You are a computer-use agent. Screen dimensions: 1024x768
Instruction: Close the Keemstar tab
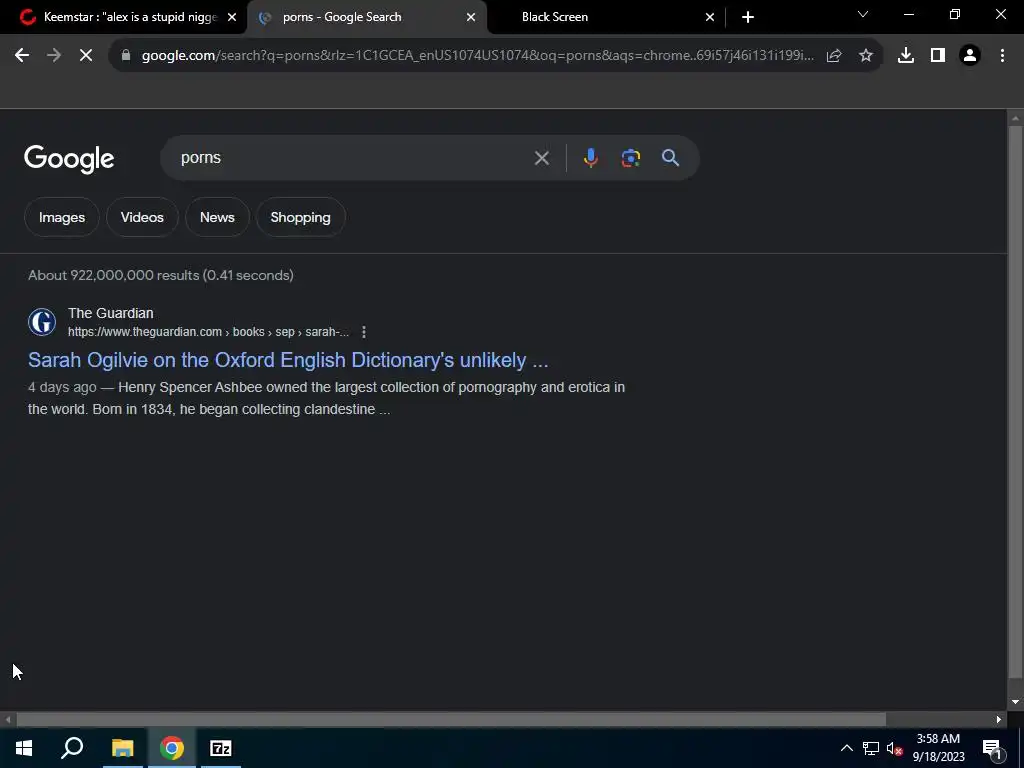[x=232, y=17]
